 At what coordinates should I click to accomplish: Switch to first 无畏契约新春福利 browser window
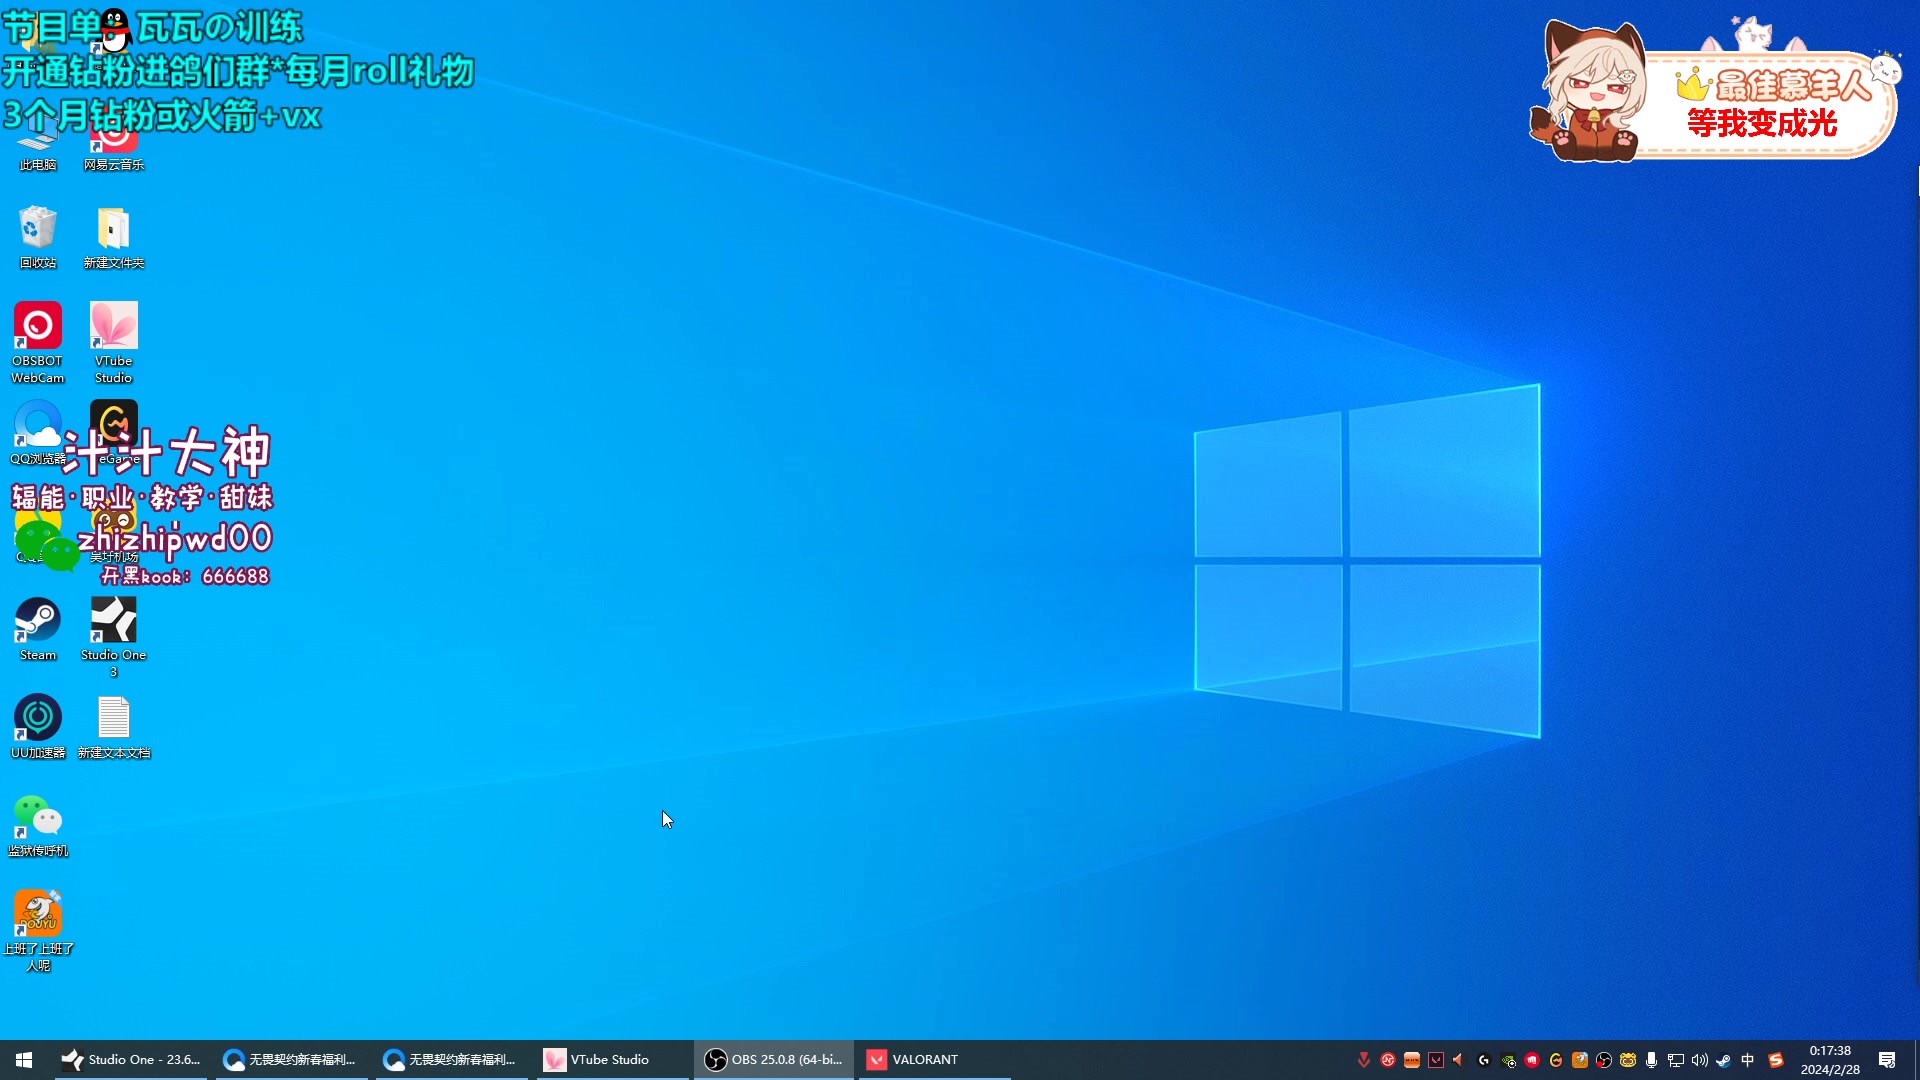coord(290,1060)
